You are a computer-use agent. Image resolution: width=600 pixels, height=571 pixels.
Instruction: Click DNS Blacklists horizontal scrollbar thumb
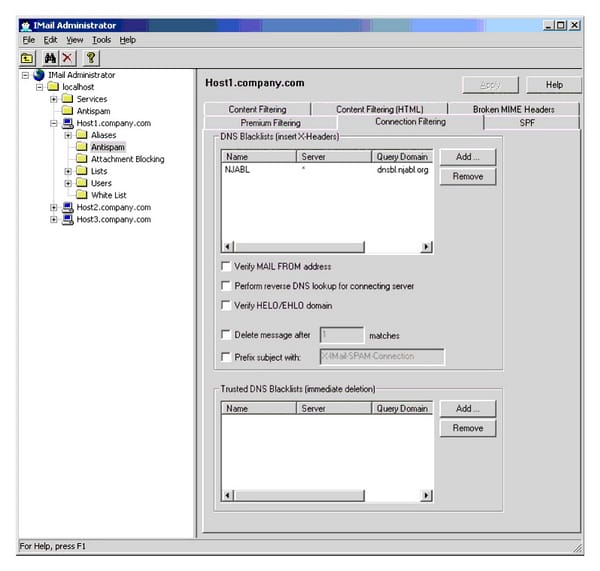point(299,247)
